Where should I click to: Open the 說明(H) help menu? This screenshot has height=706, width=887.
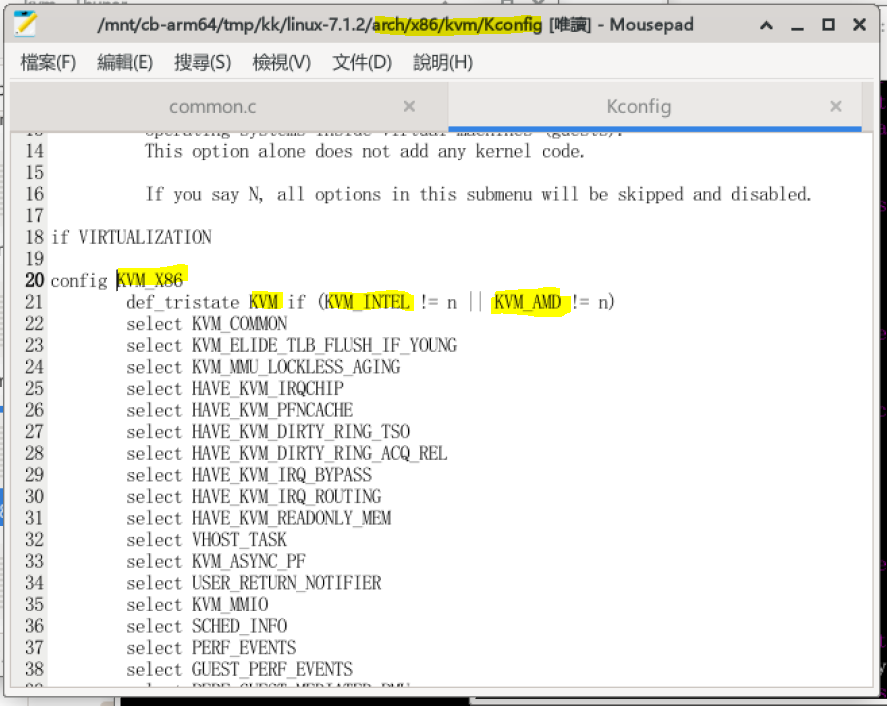pos(443,62)
